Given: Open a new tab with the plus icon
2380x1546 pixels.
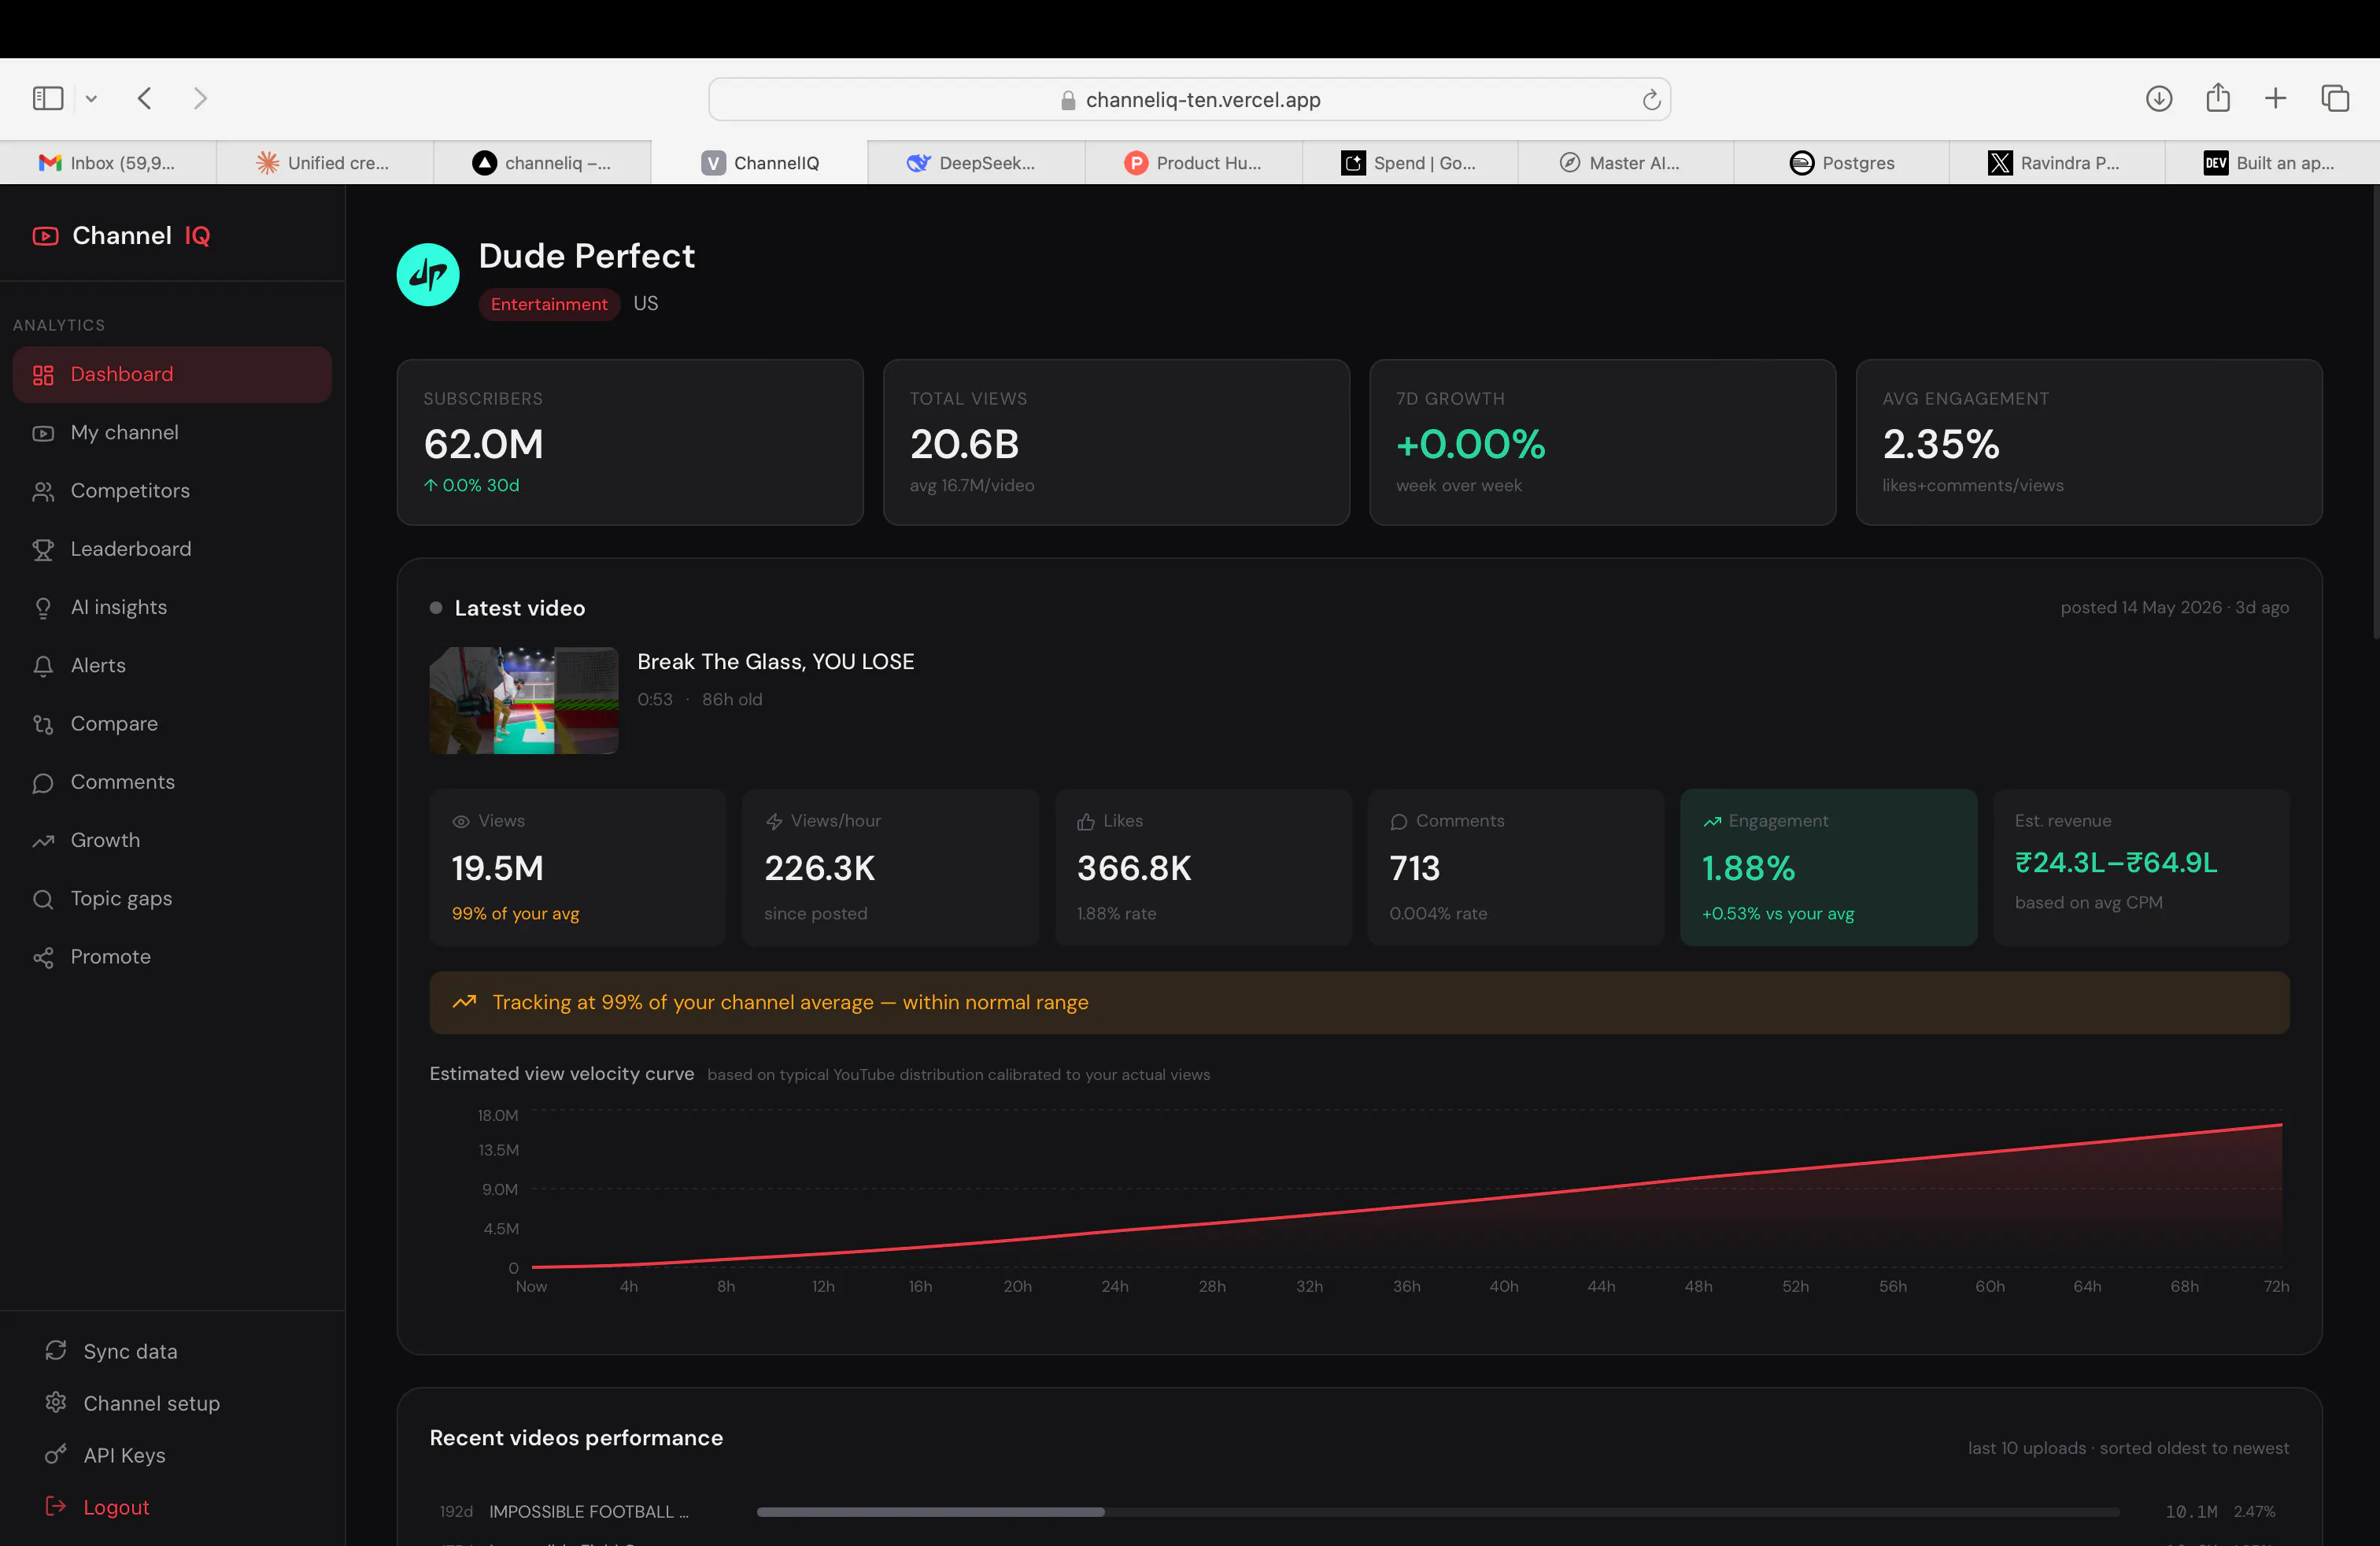Looking at the screenshot, I should [2275, 98].
